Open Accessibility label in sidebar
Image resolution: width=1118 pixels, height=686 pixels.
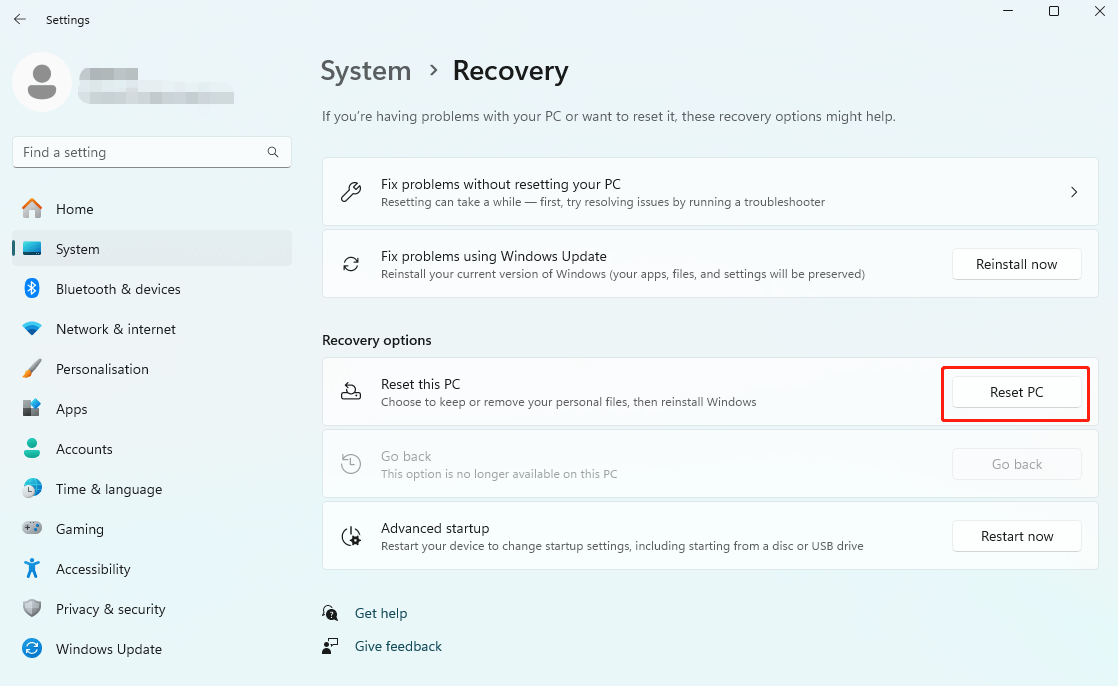[93, 569]
